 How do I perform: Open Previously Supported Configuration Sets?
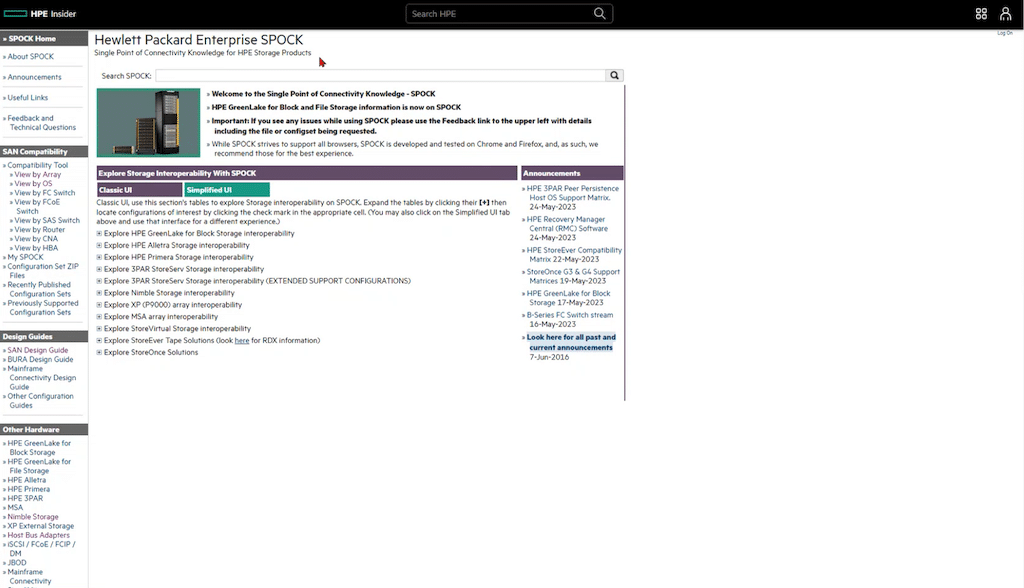(42, 308)
